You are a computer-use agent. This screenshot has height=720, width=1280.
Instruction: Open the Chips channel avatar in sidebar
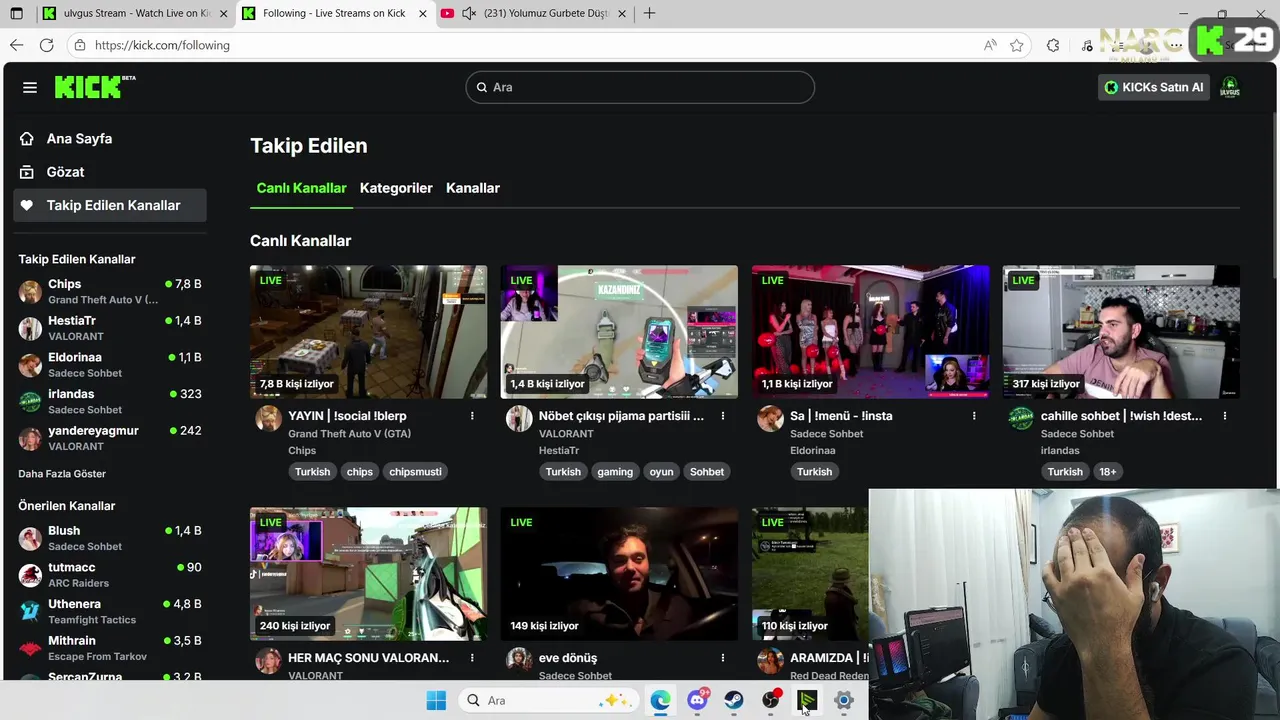pyautogui.click(x=31, y=291)
